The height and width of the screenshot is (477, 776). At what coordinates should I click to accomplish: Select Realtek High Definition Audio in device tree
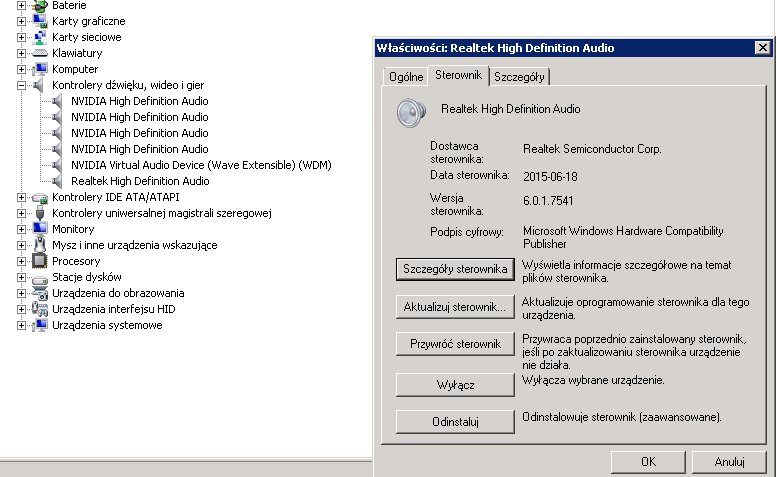[140, 181]
